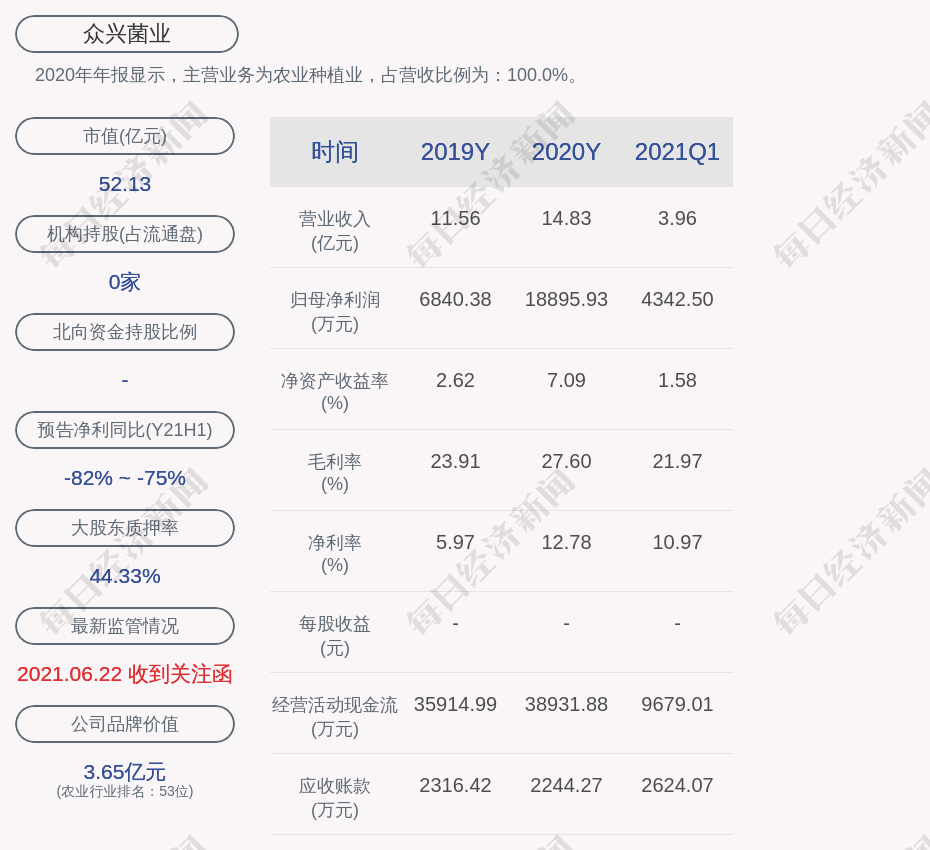Image resolution: width=930 pixels, height=850 pixels.
Task: Select the 公司品牌价值 label pill
Action: (125, 724)
